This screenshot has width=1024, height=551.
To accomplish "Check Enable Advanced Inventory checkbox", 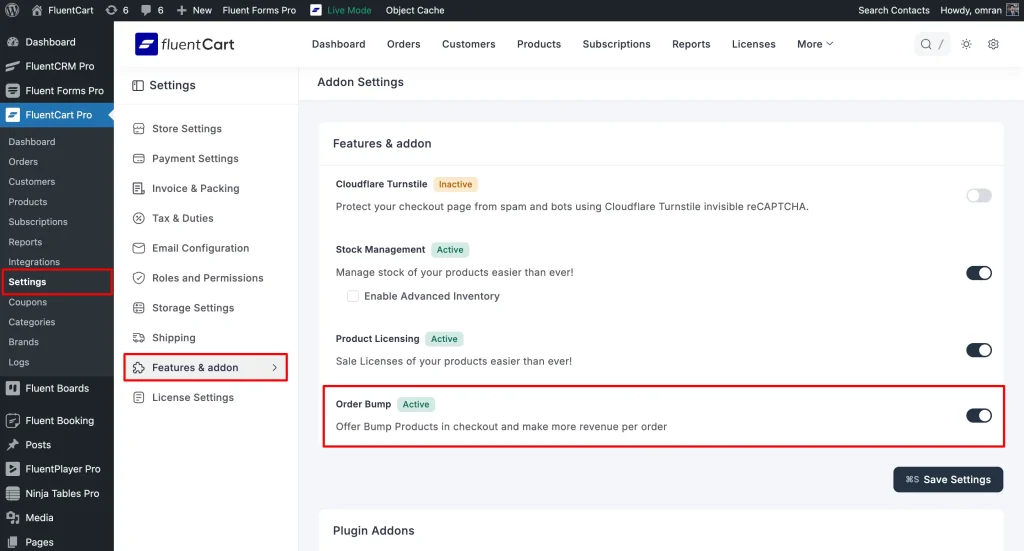I will click(x=353, y=296).
